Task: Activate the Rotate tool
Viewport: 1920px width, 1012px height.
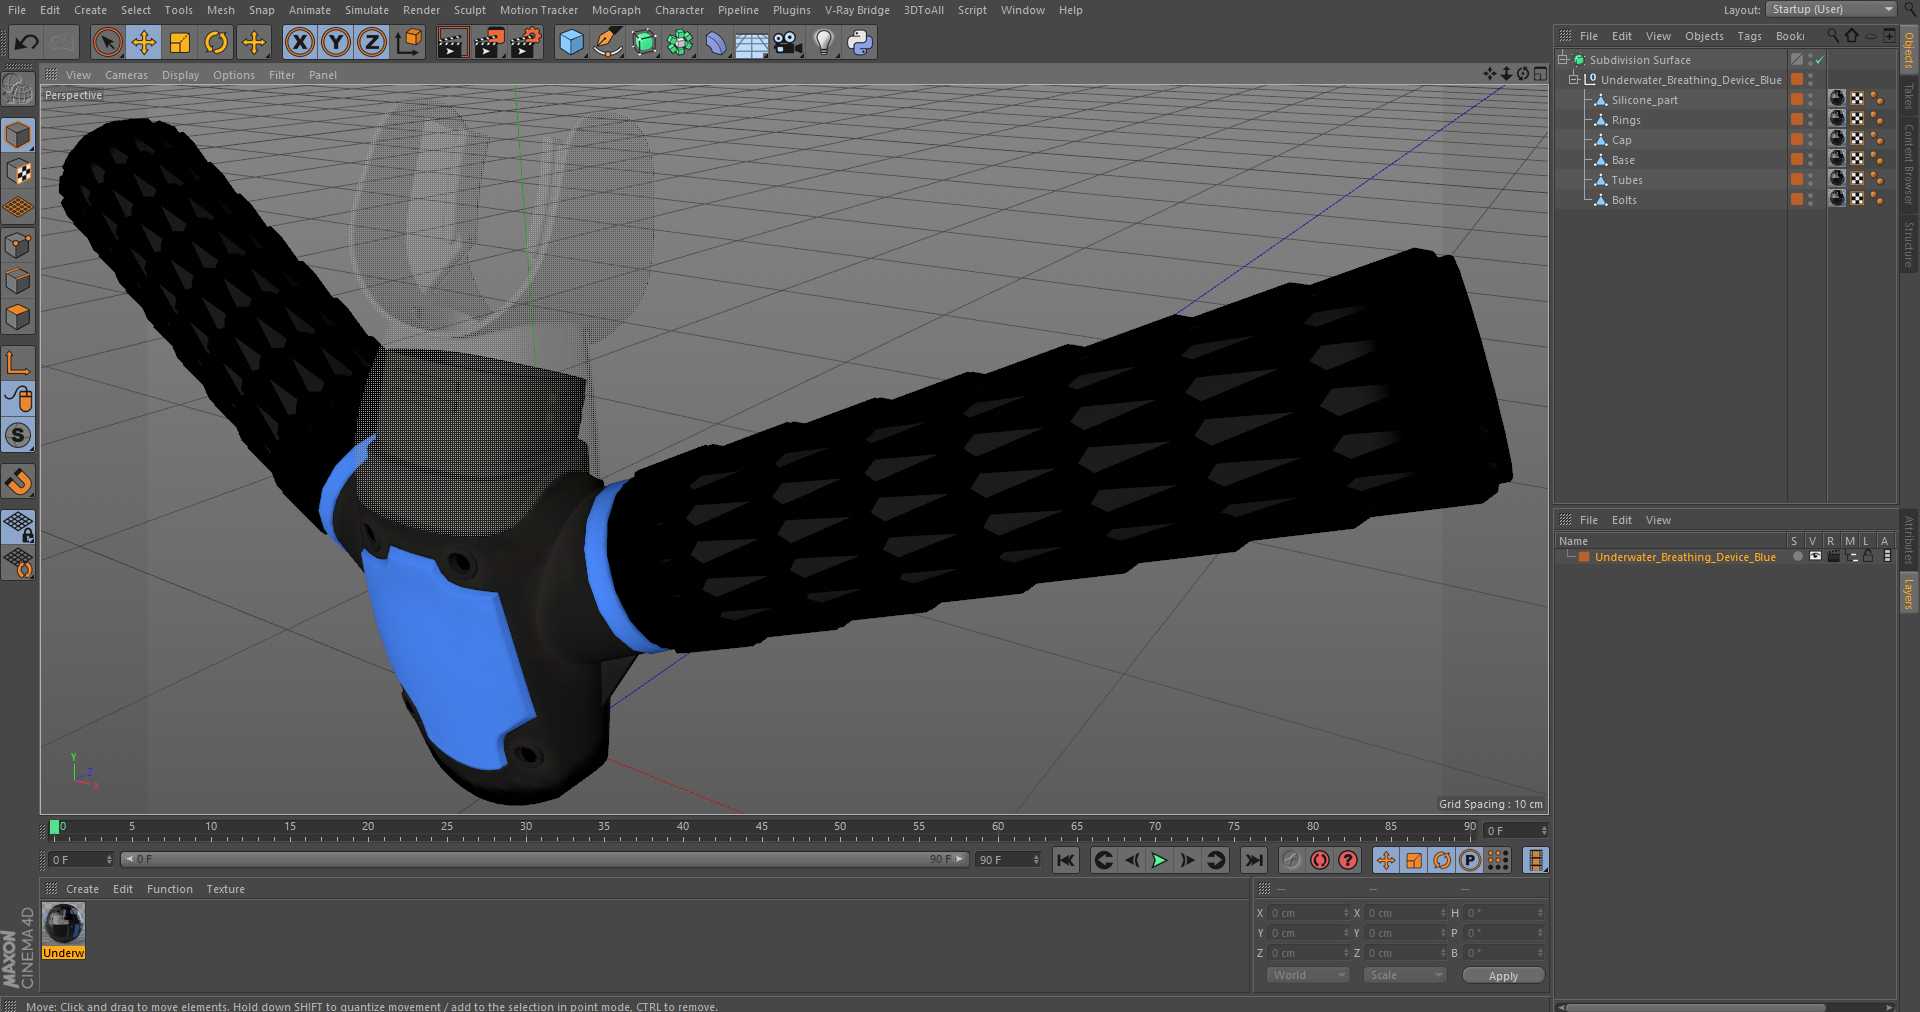Action: click(216, 42)
